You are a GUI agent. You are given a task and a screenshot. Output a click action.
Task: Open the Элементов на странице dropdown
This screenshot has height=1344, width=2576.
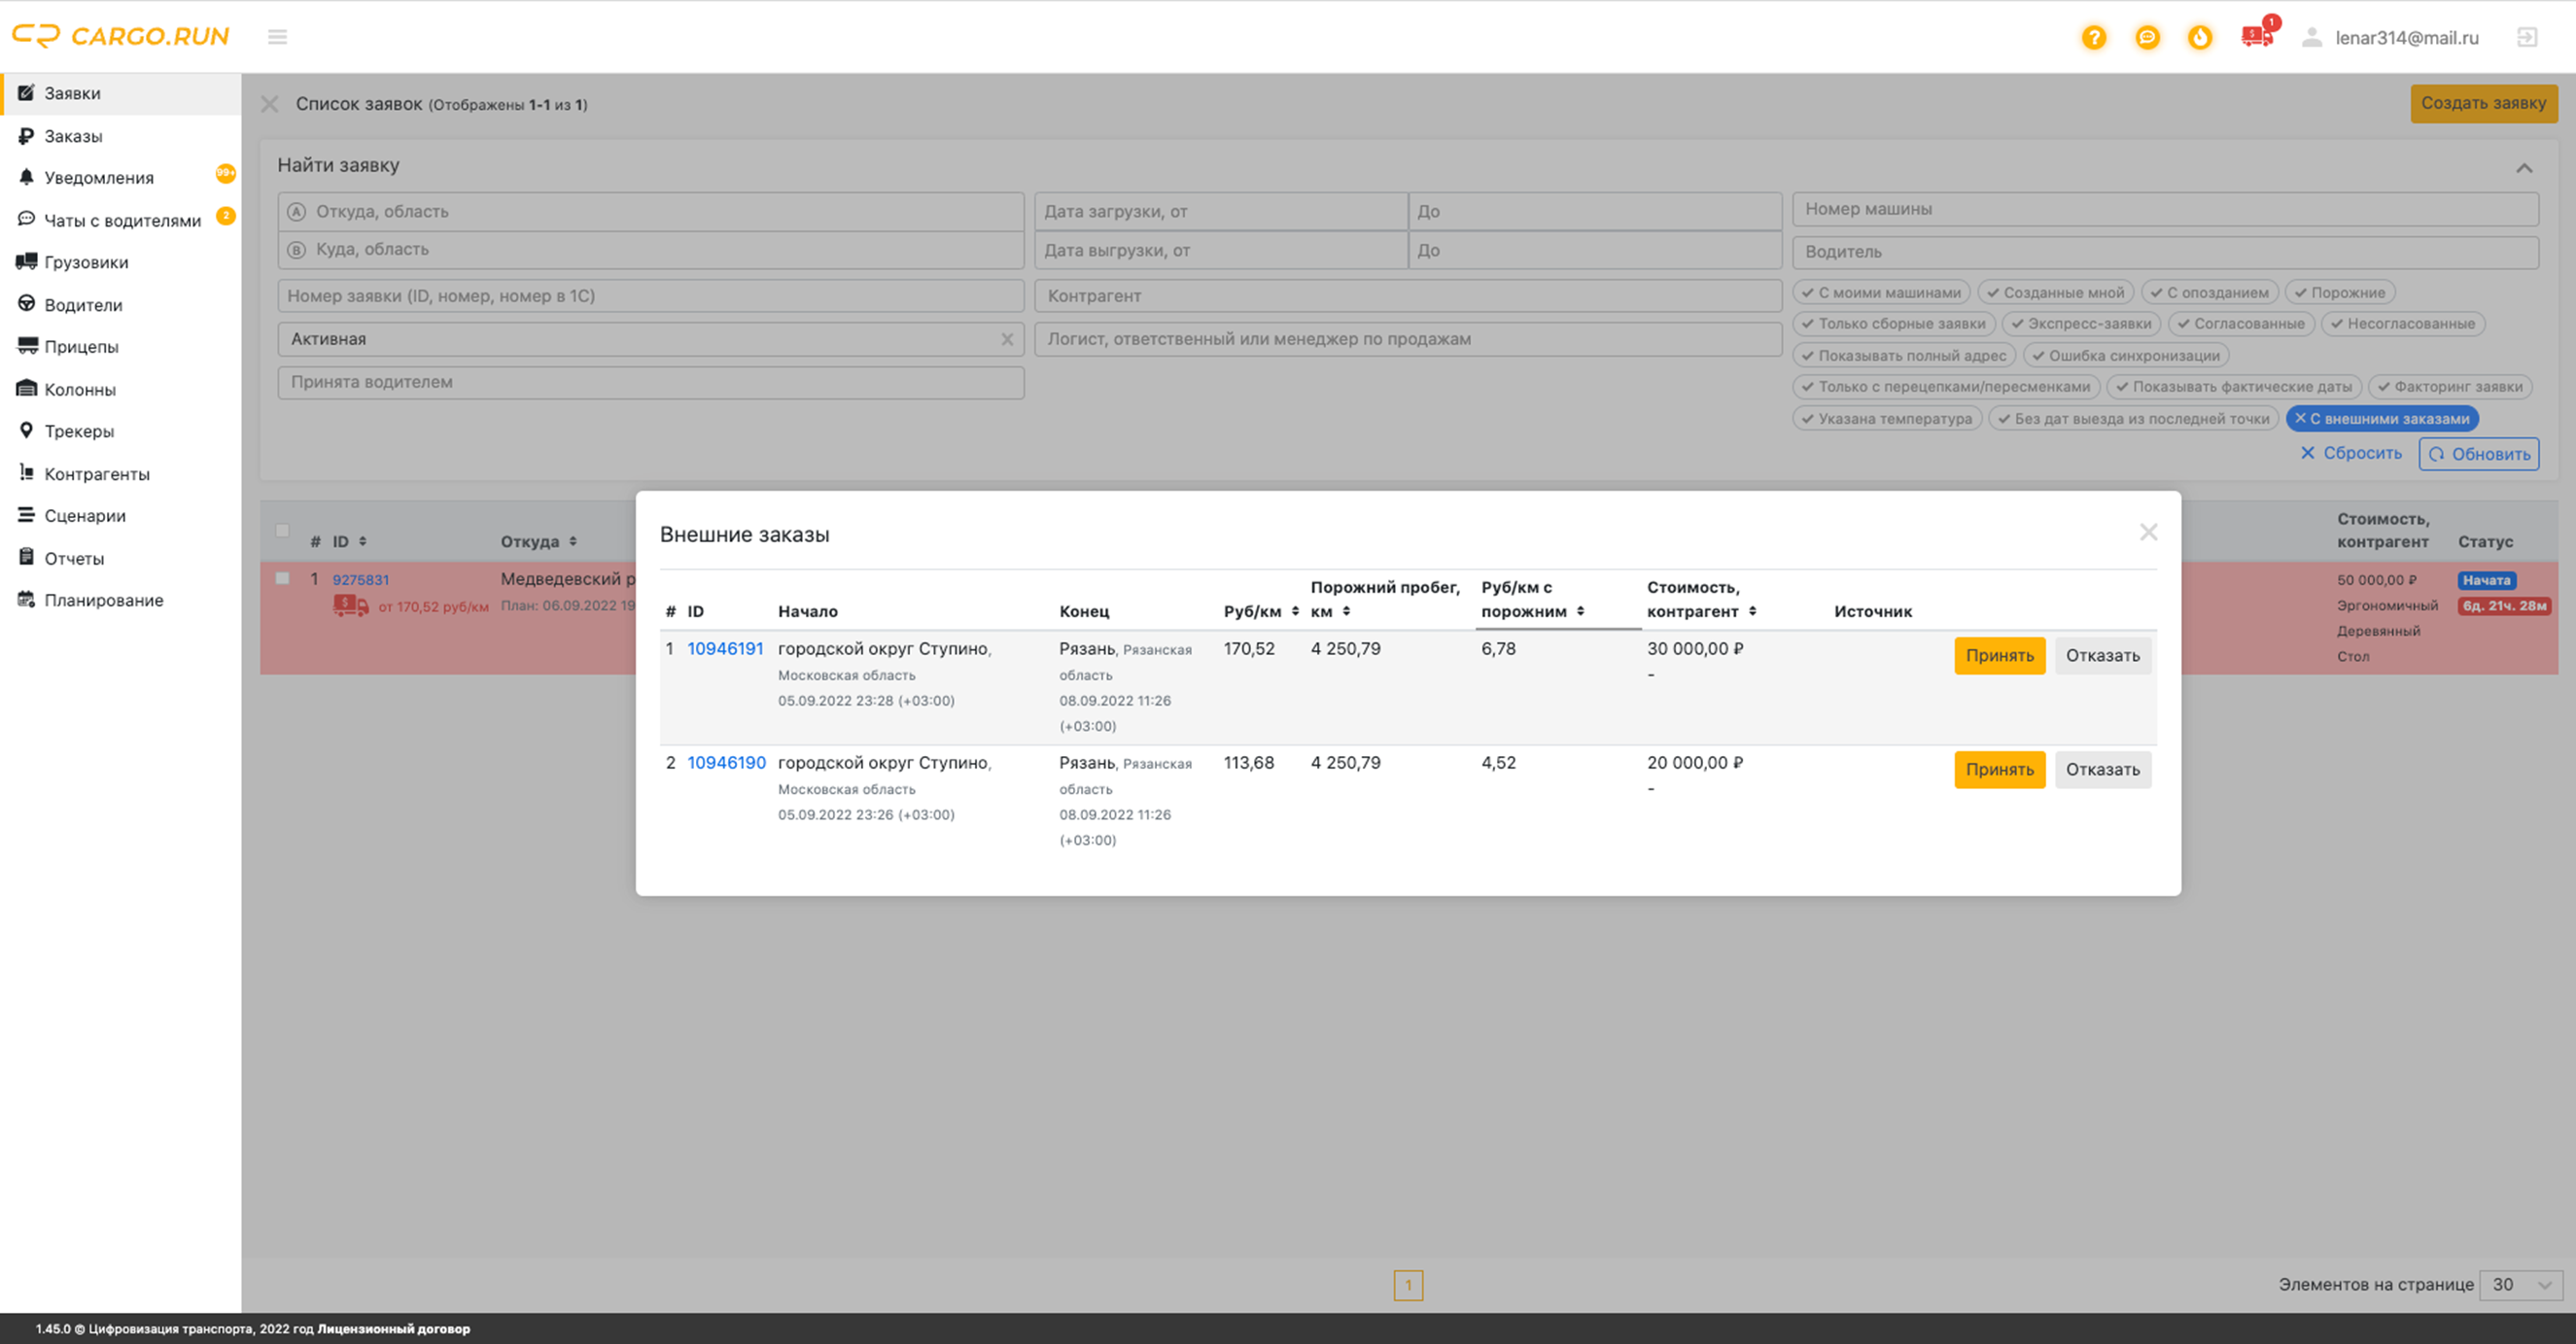click(2521, 1284)
